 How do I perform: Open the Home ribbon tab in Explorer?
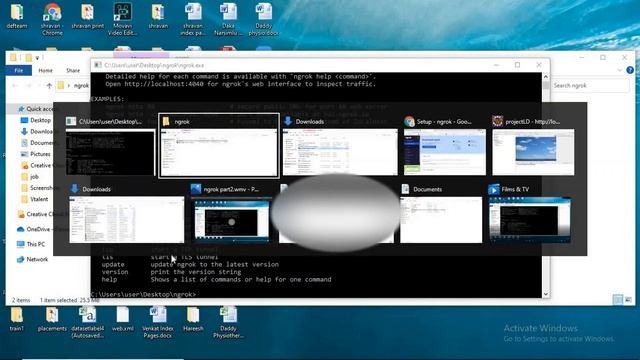pyautogui.click(x=45, y=71)
